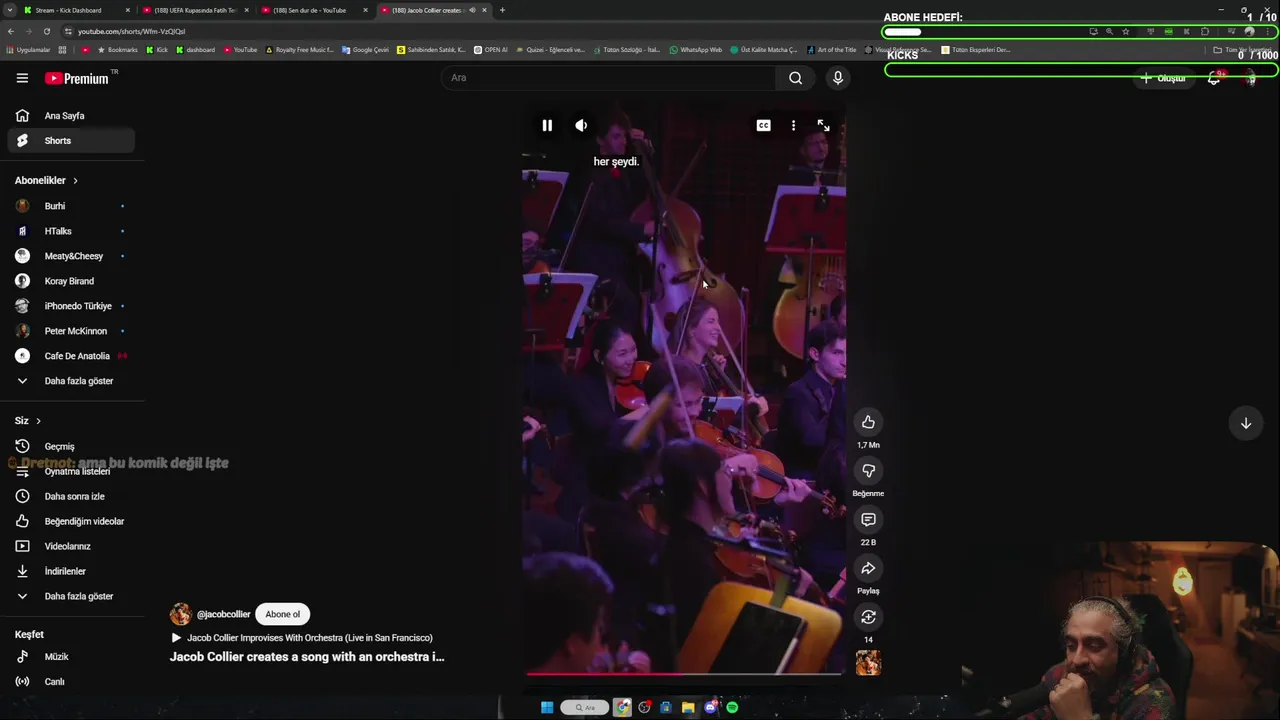This screenshot has height=720, width=1280.
Task: Go to Ana Sayfa in sidebar
Action: (x=70, y=116)
